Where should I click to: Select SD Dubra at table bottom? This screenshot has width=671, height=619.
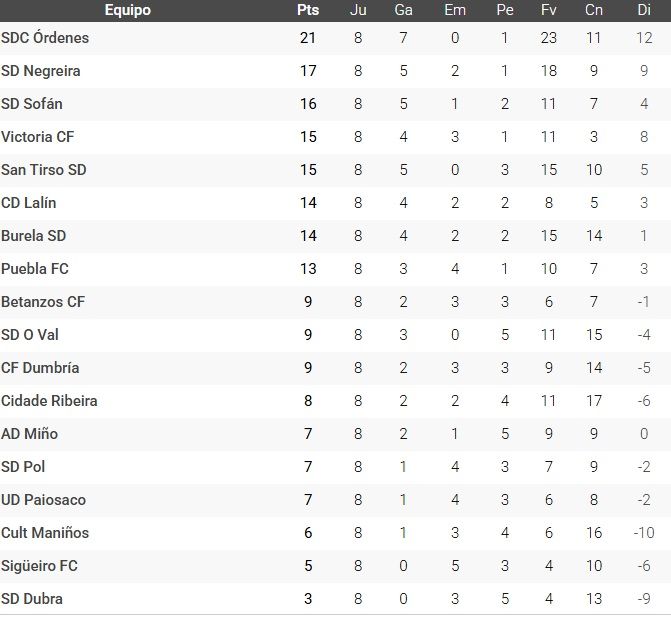click(x=31, y=599)
